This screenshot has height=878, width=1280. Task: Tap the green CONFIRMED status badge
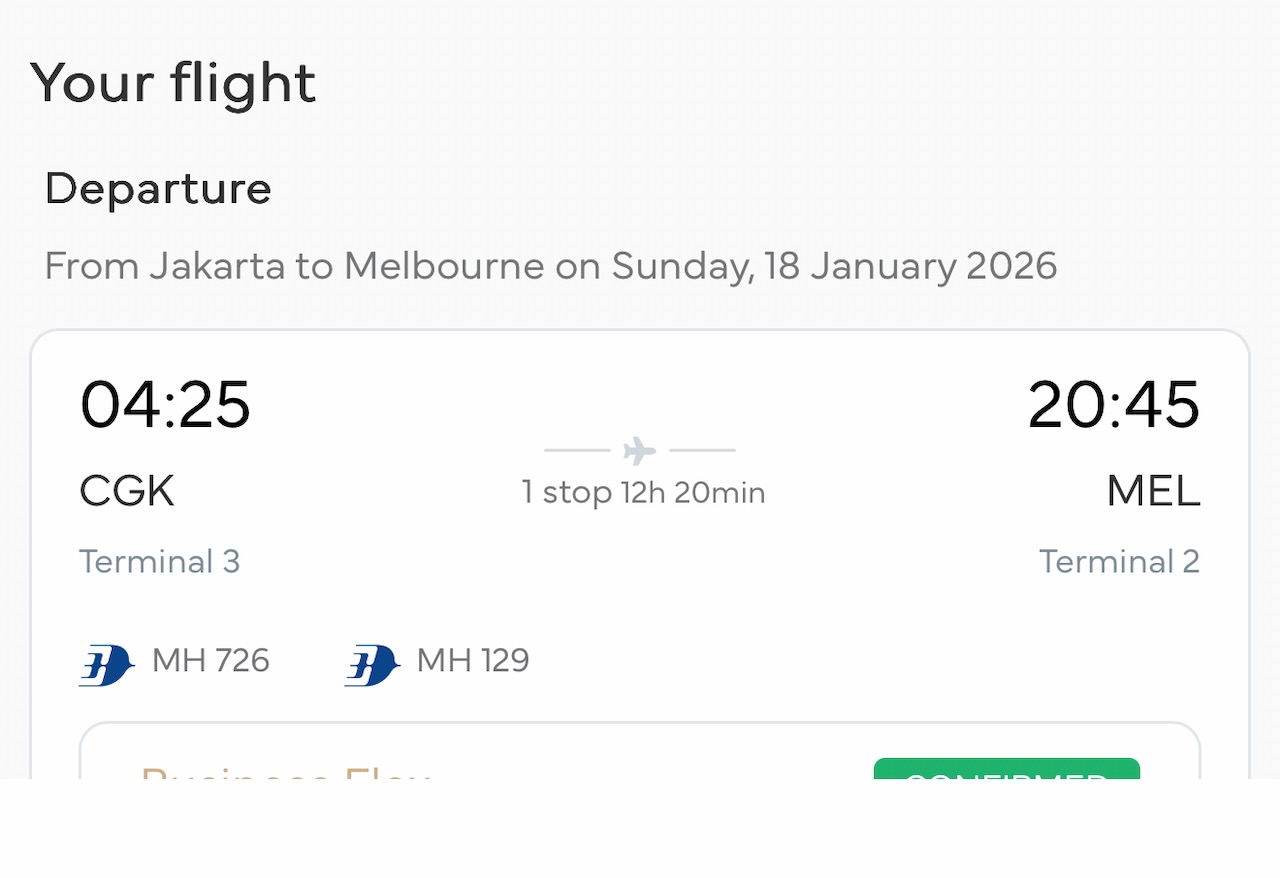(x=1006, y=770)
